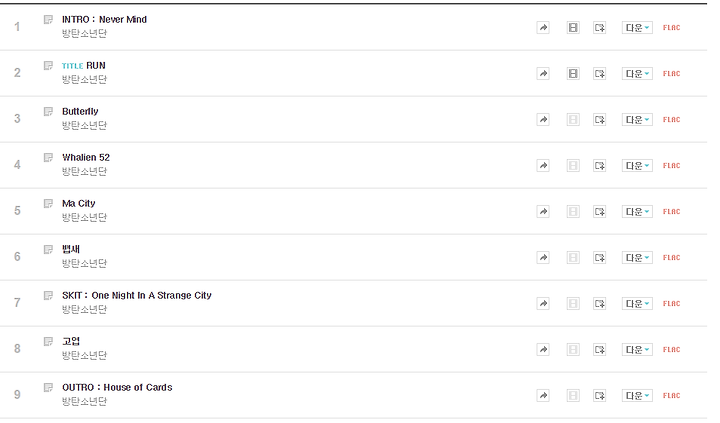Open the music video icon for RUN
720x423 pixels.
pos(573,73)
